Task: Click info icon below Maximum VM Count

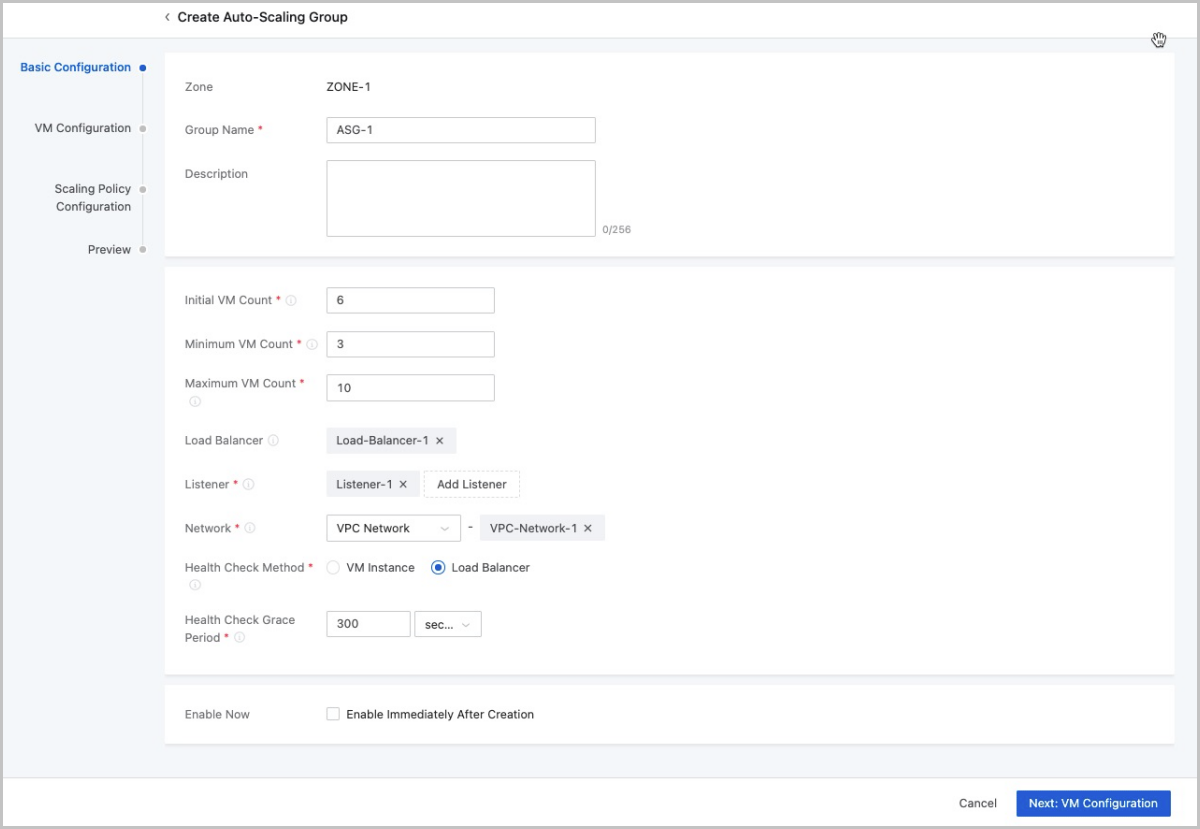Action: pyautogui.click(x=195, y=402)
